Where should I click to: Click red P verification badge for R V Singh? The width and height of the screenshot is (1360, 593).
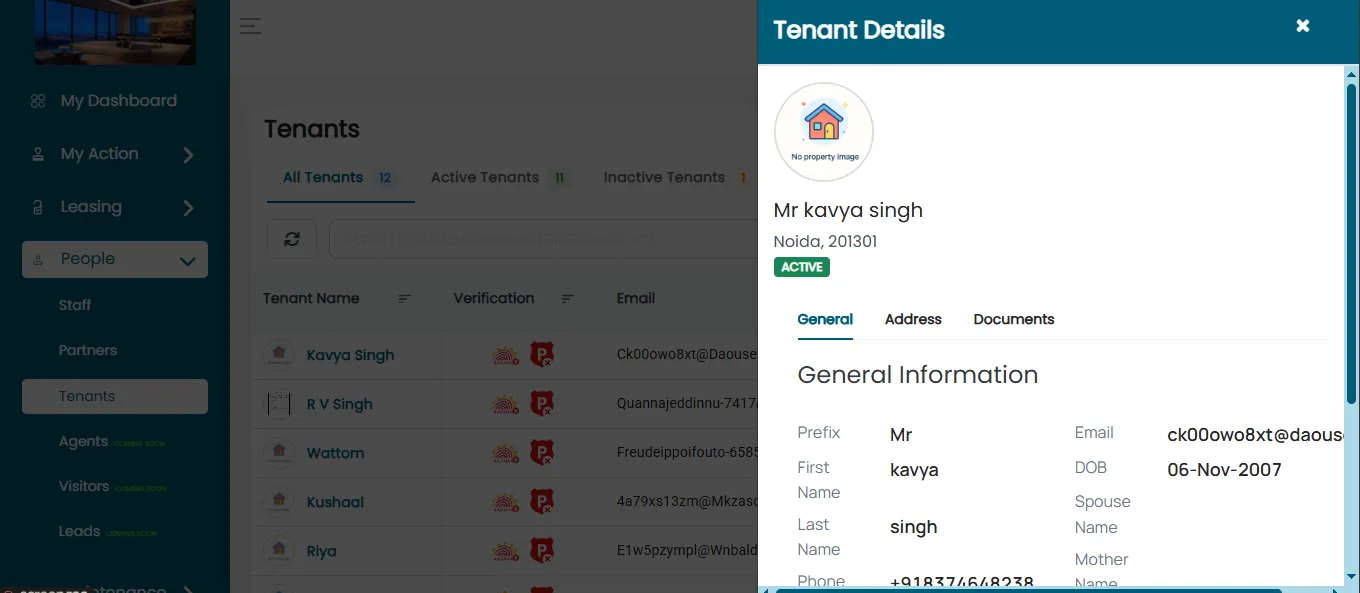541,404
